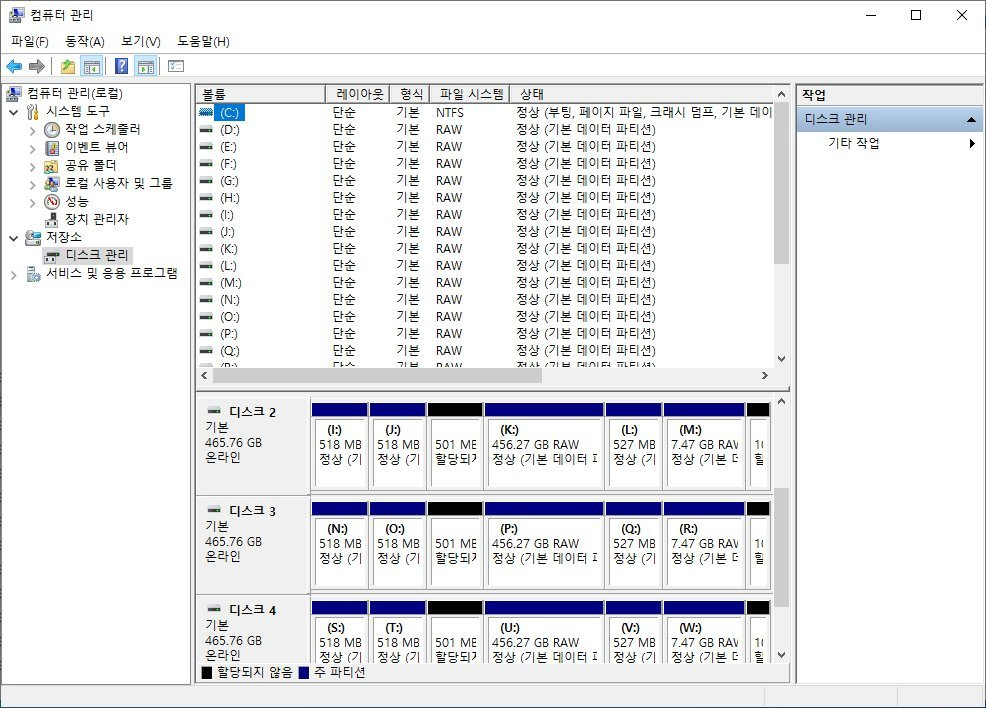Click 기타 작업 in the actions pane

[853, 143]
